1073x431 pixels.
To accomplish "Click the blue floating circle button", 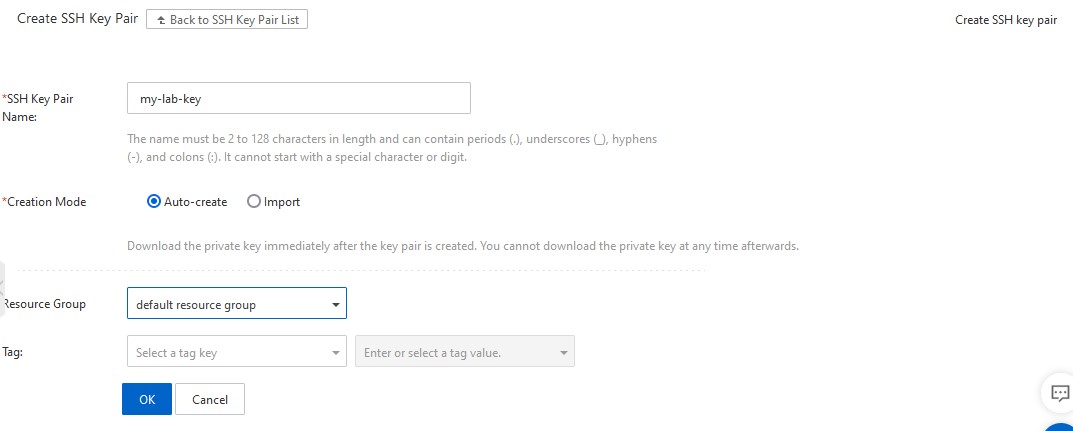I will (x=1060, y=427).
